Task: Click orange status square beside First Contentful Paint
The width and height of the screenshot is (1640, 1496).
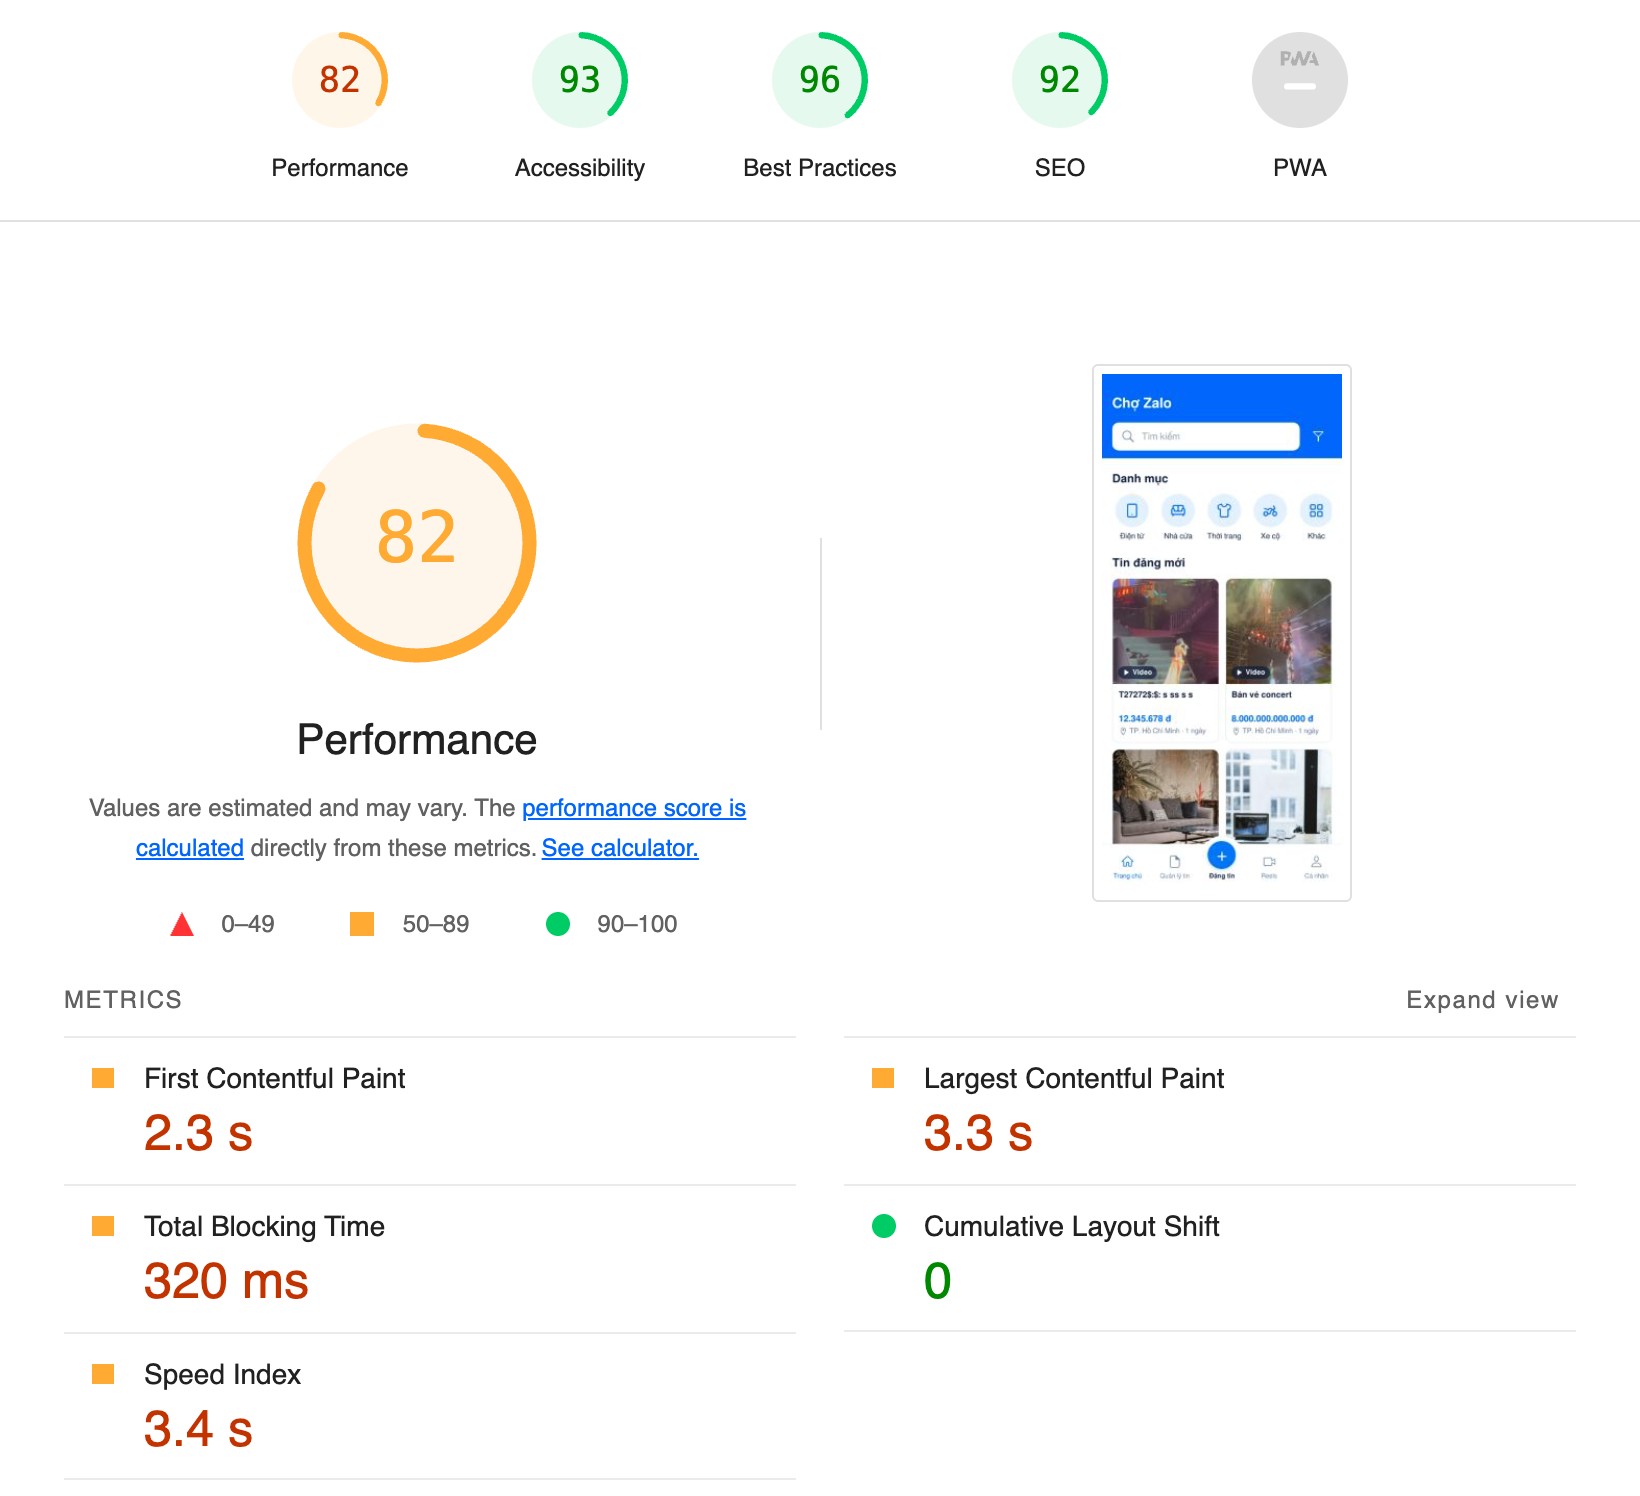Action: point(103,1078)
